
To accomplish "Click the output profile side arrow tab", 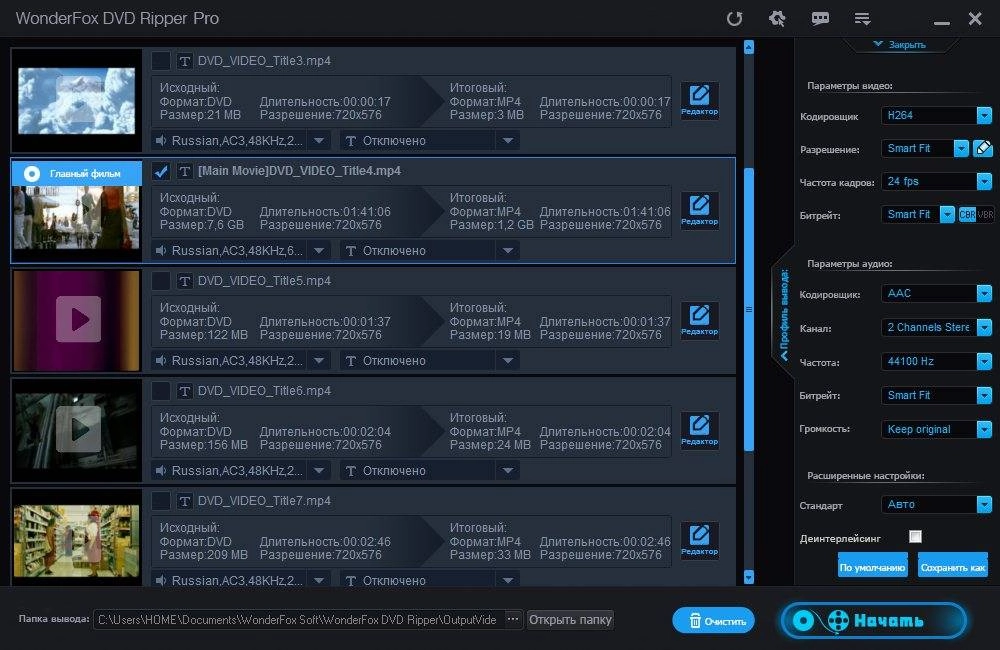I will (x=784, y=314).
